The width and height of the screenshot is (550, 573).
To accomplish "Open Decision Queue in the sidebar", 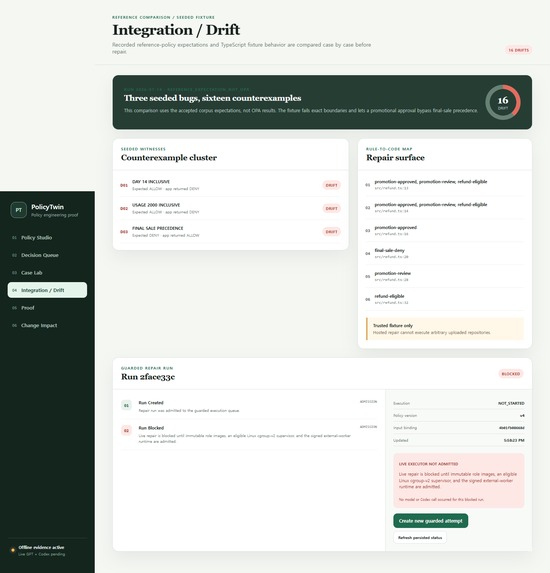I will [47, 255].
